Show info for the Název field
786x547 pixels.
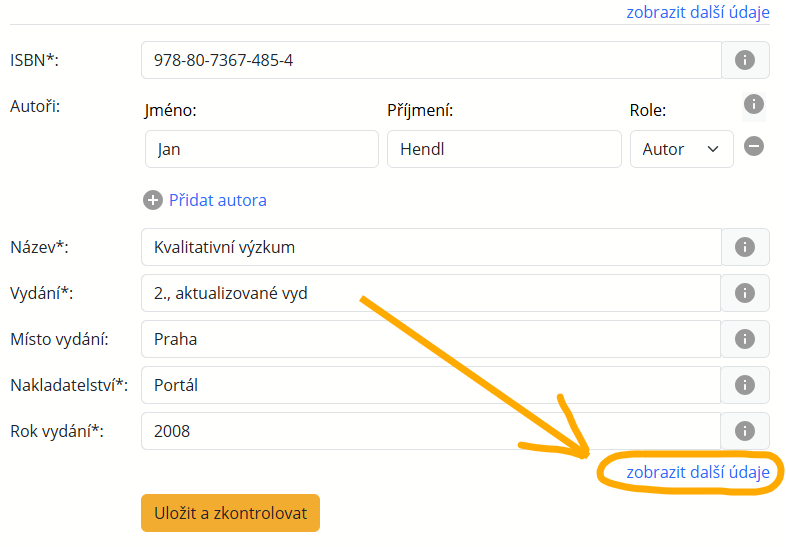pos(744,247)
